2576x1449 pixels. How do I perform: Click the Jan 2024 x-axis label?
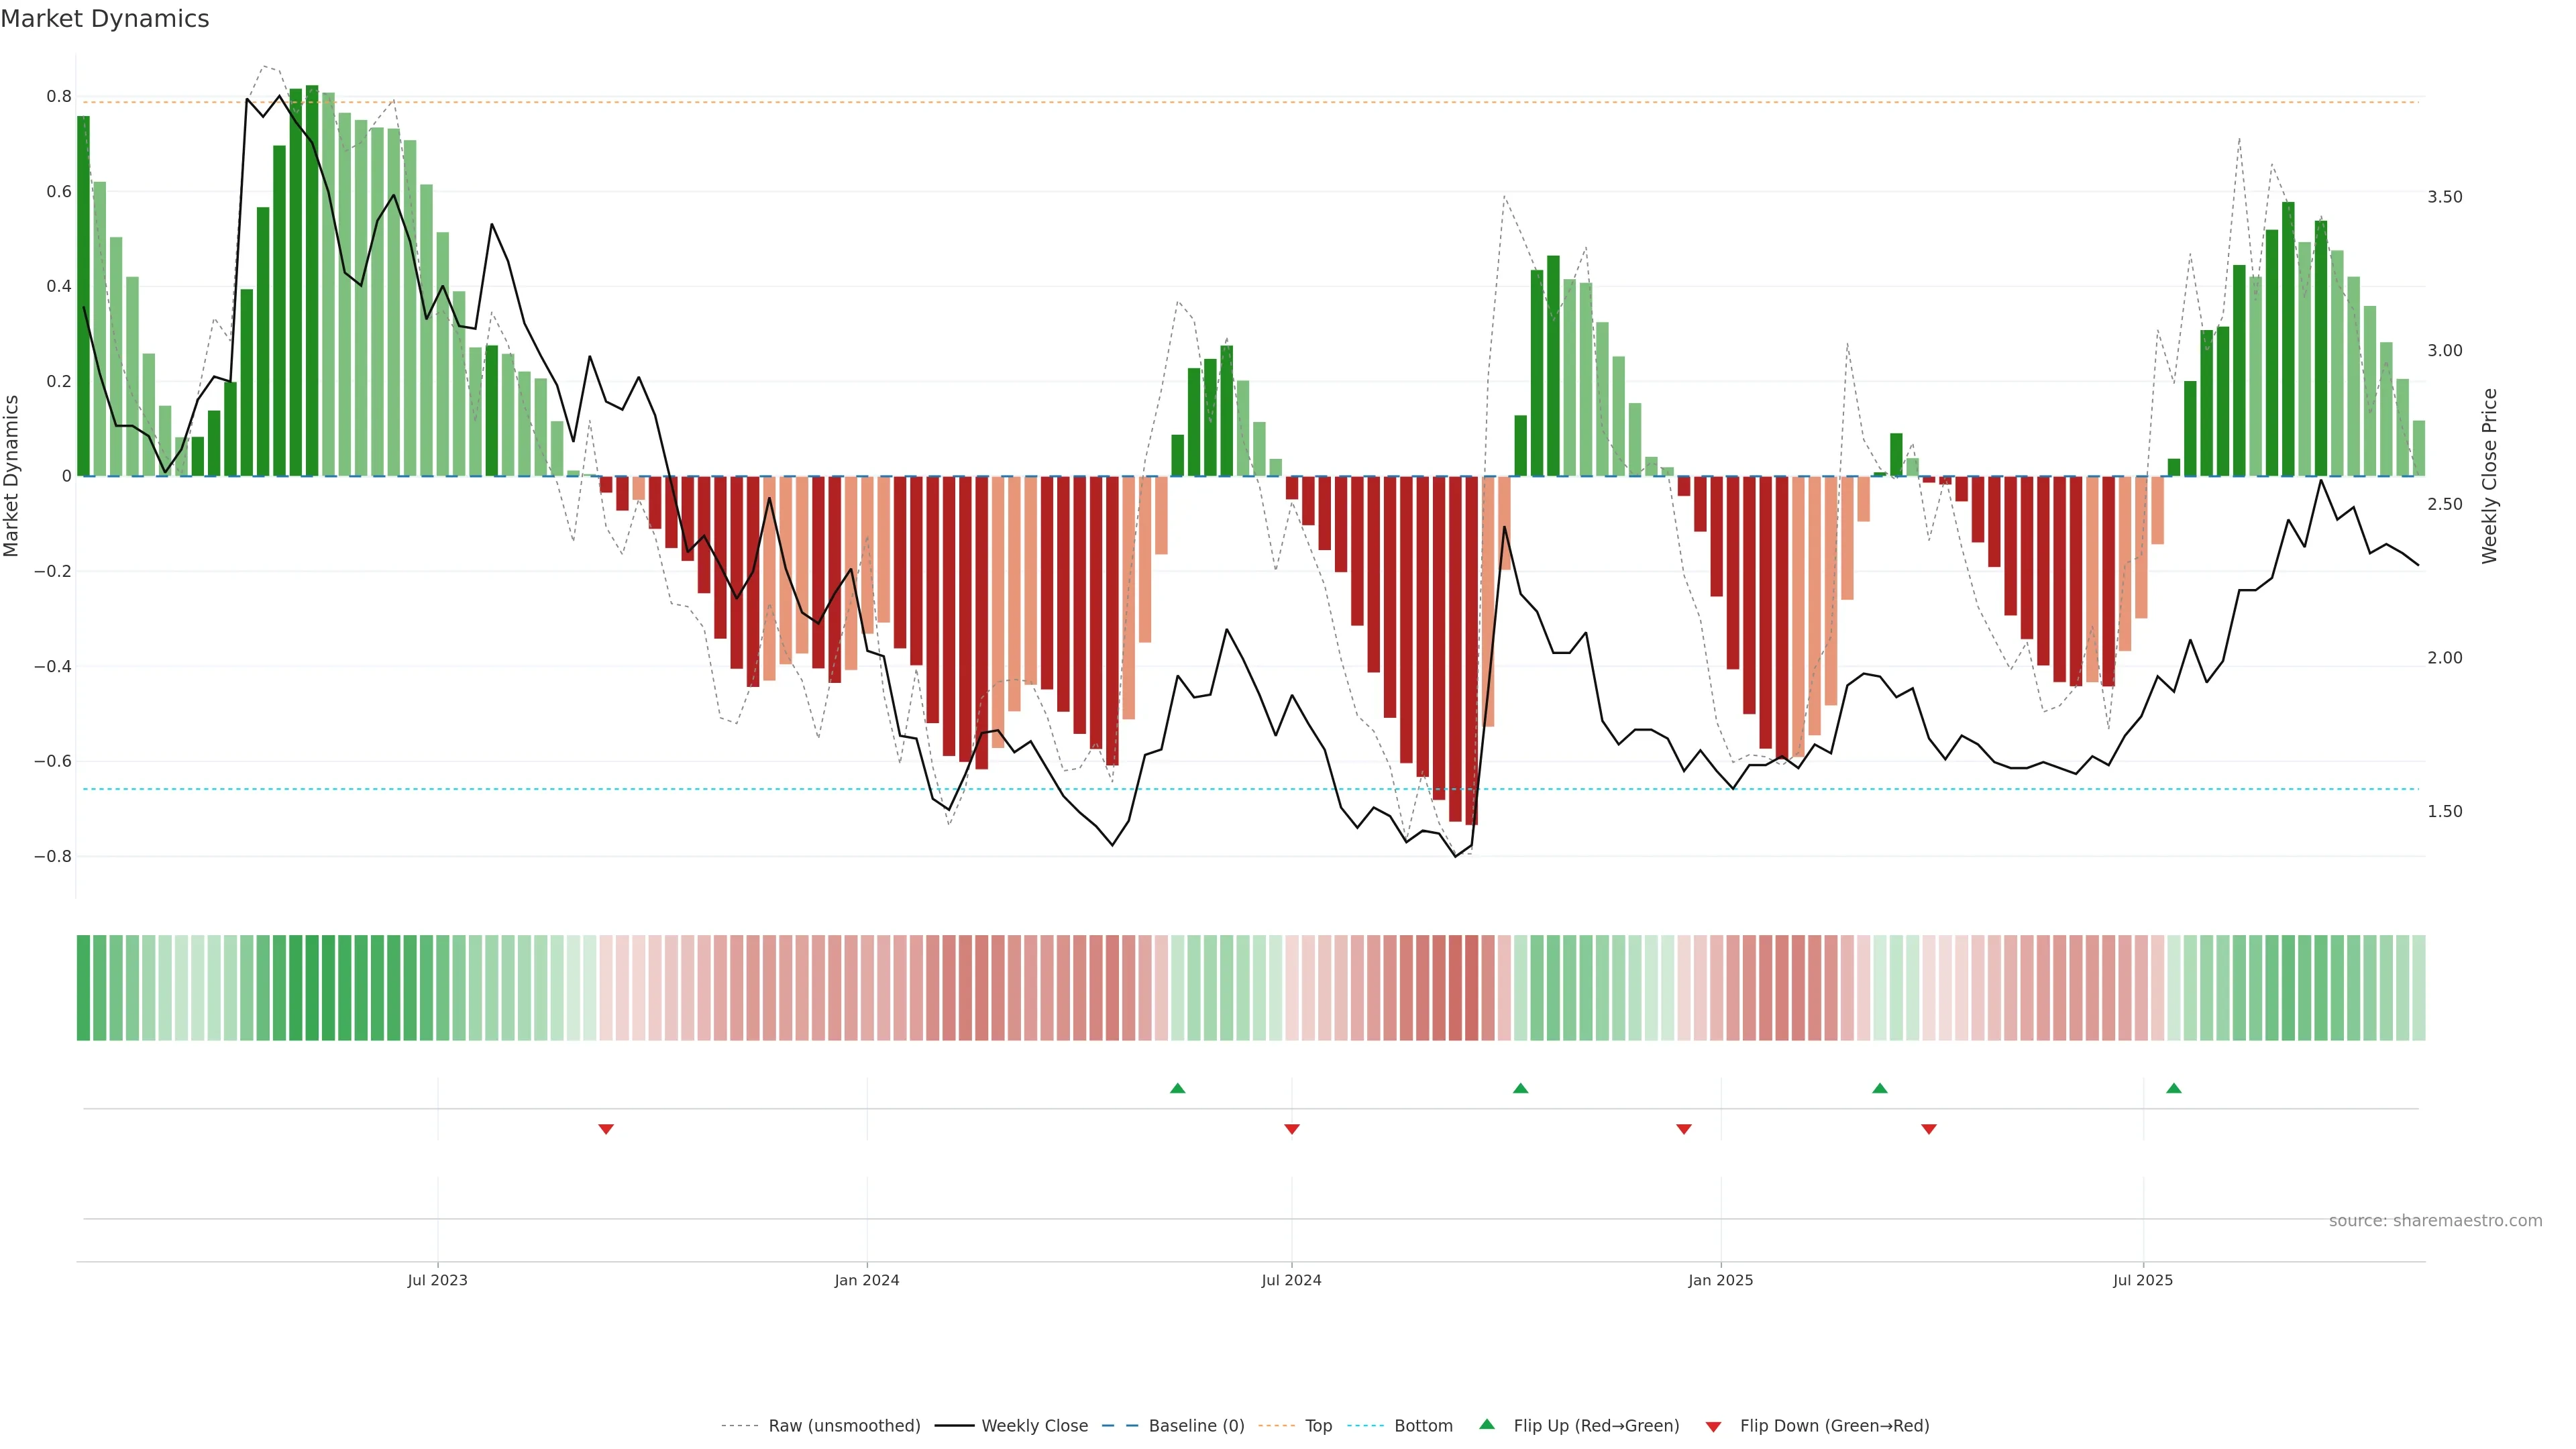[x=866, y=1280]
